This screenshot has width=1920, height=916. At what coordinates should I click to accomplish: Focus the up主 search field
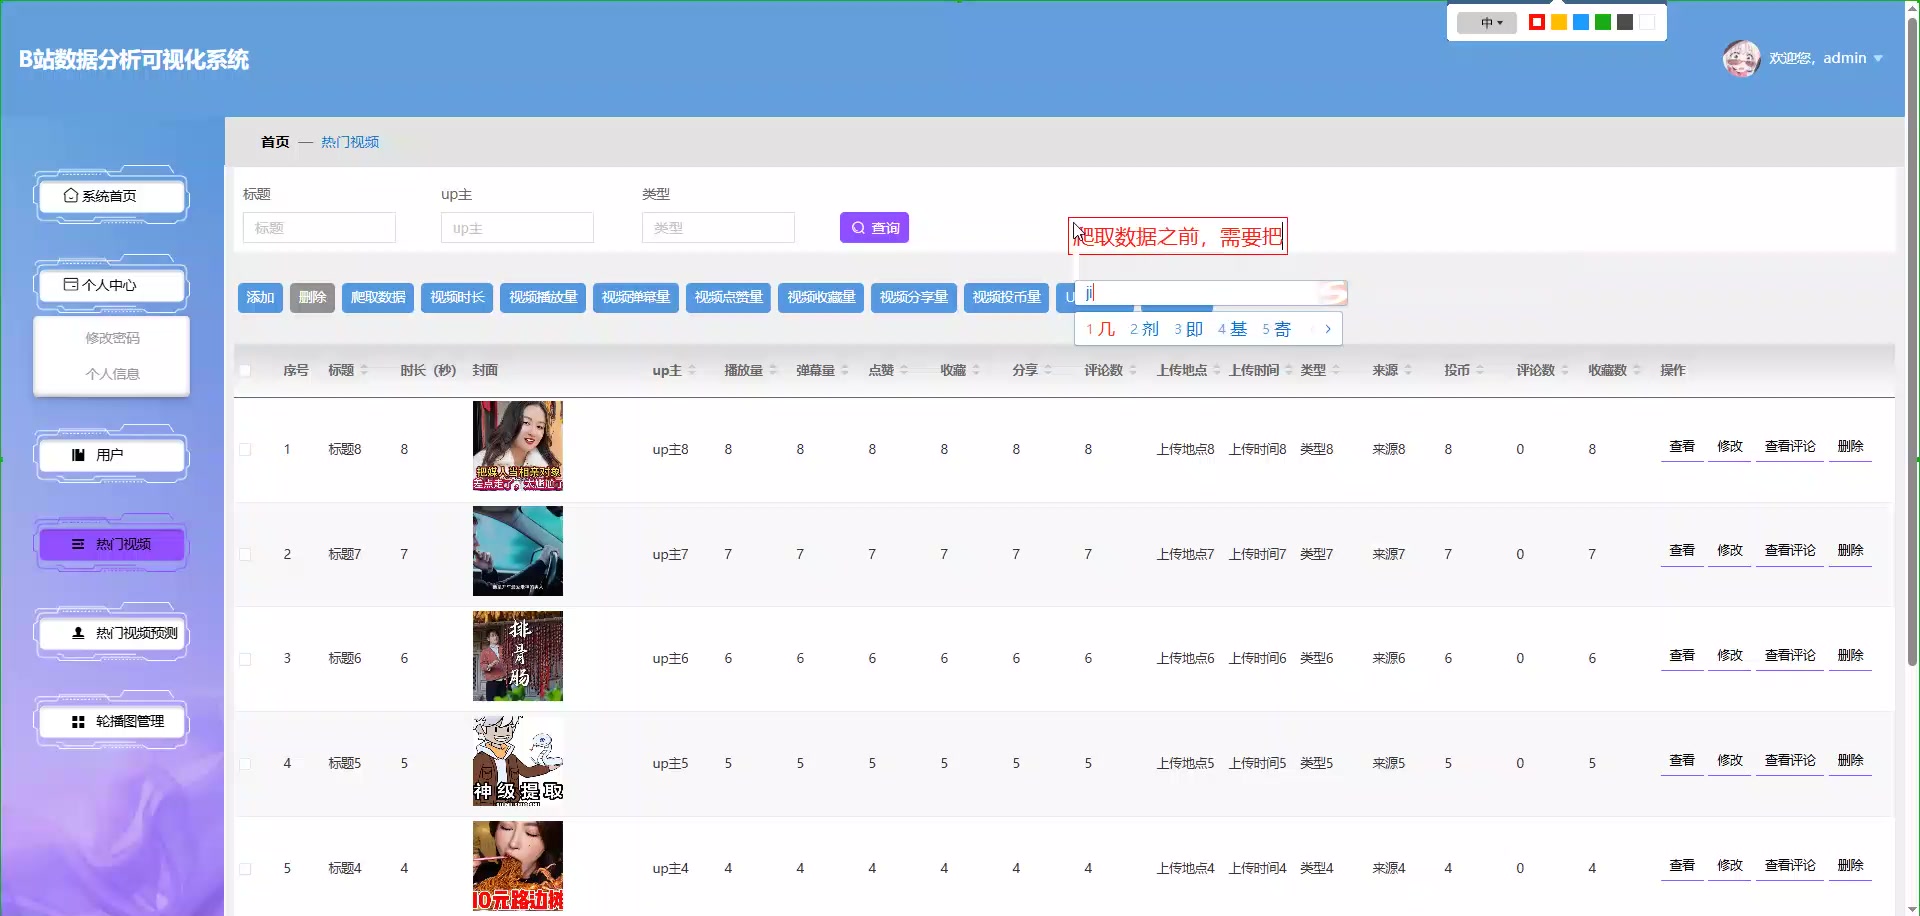click(x=517, y=228)
